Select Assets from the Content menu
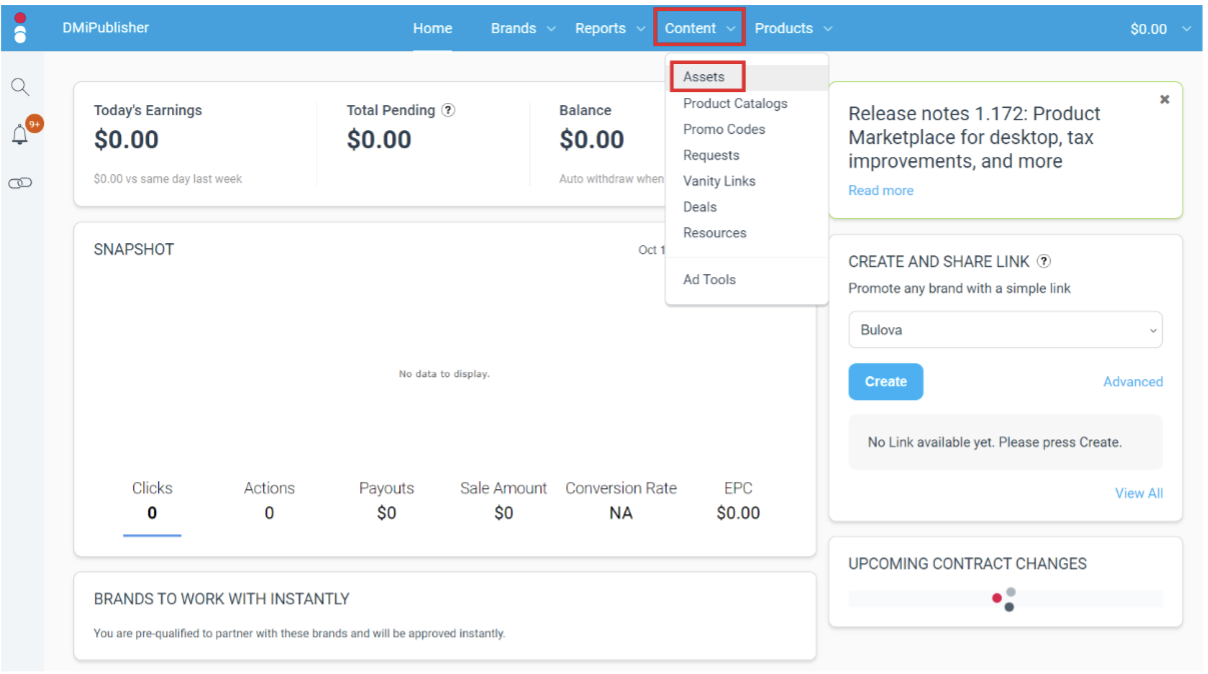 [x=704, y=77]
